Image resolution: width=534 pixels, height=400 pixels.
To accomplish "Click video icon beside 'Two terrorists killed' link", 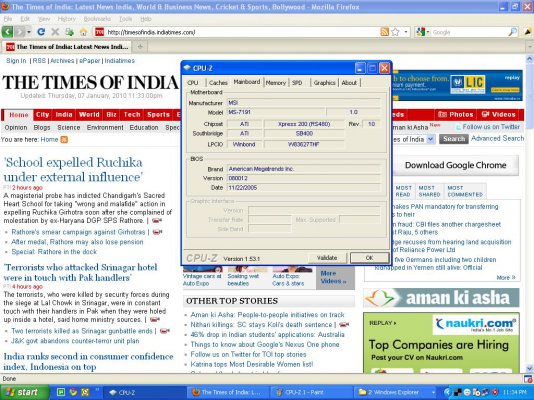I will (165, 331).
